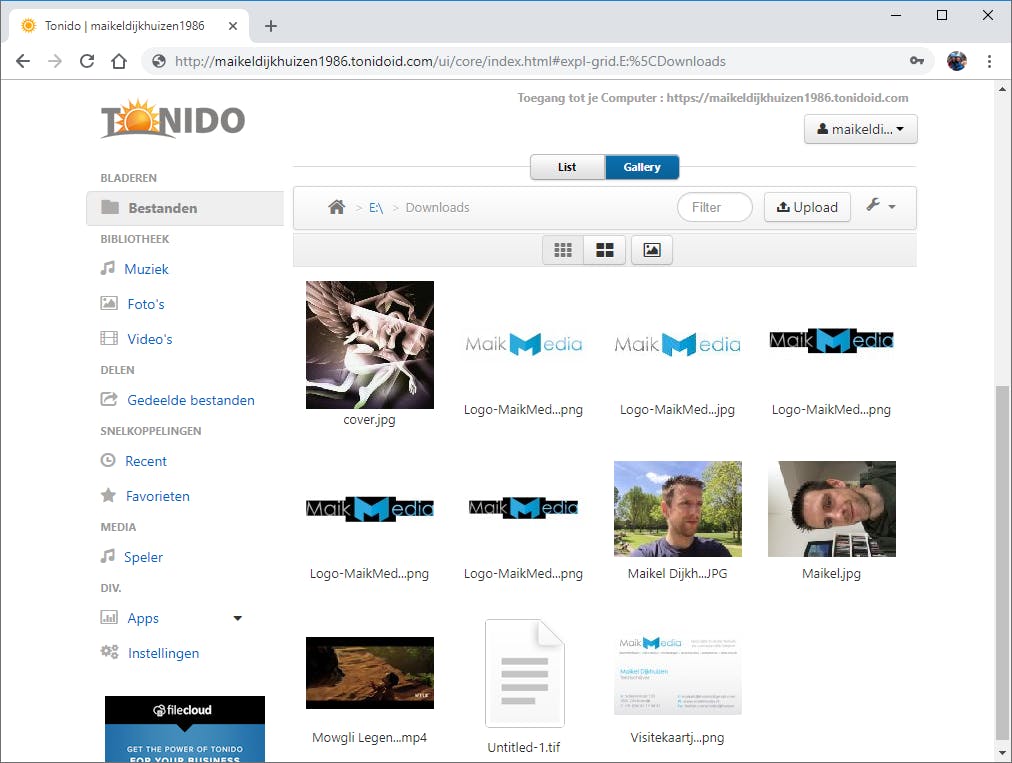Image resolution: width=1012 pixels, height=763 pixels.
Task: Open Foto's library
Action: [x=146, y=304]
